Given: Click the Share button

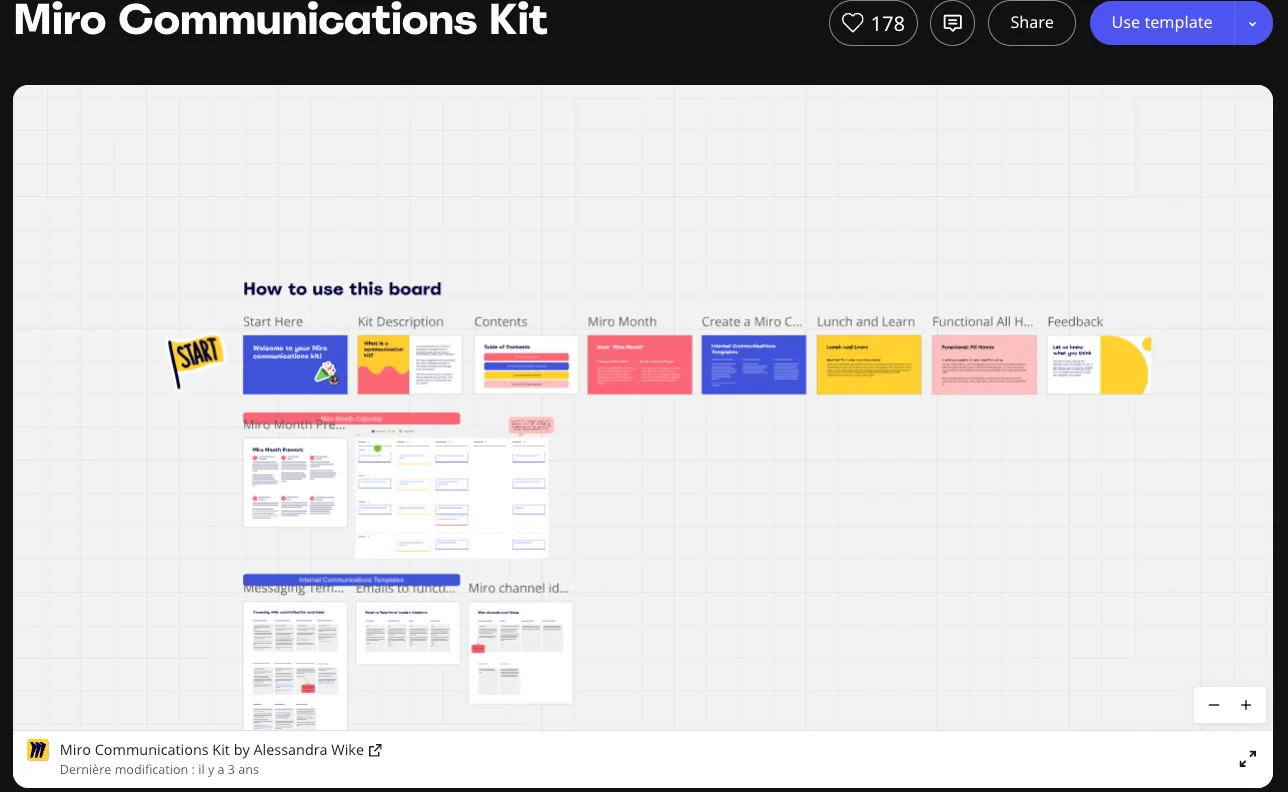Looking at the screenshot, I should (x=1031, y=23).
